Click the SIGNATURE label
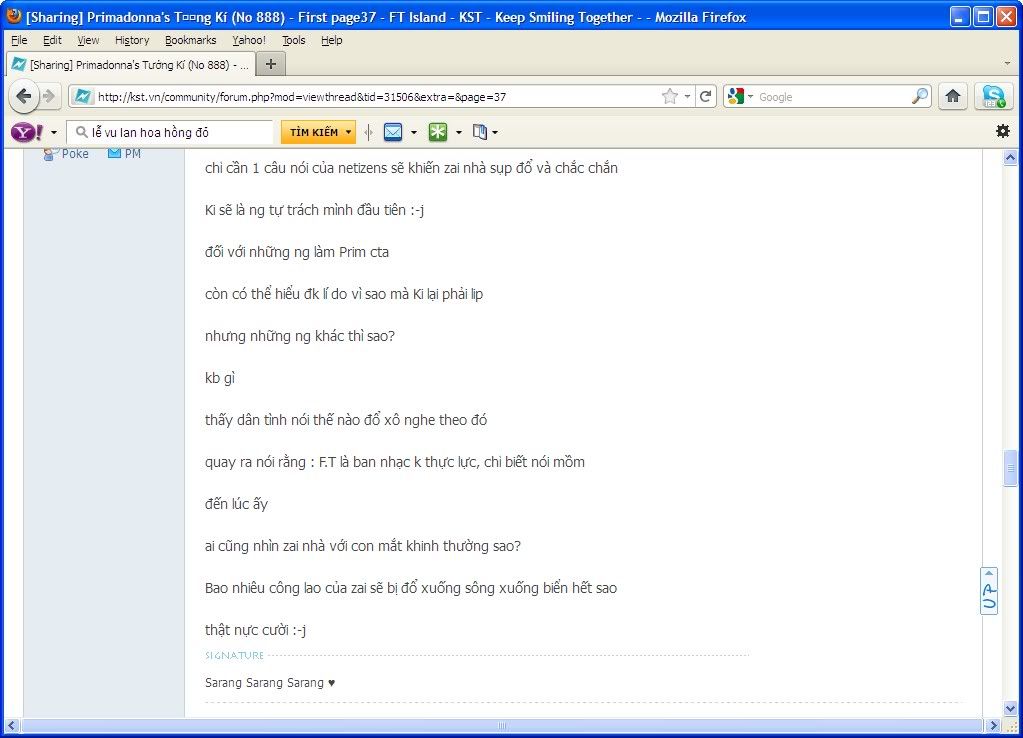Viewport: 1023px width, 738px height. pos(234,655)
